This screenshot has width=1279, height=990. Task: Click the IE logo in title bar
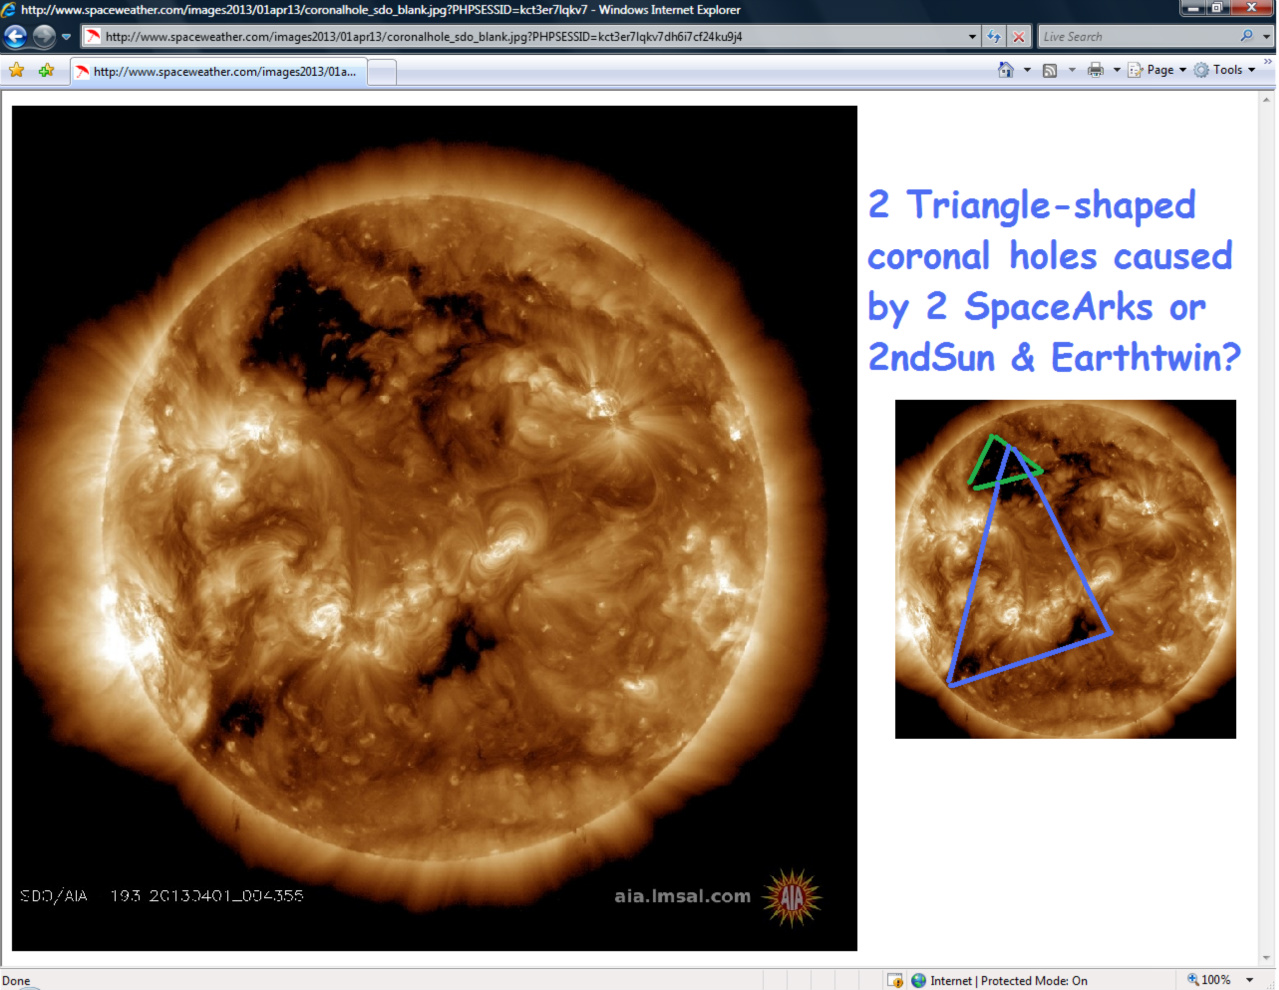9,9
